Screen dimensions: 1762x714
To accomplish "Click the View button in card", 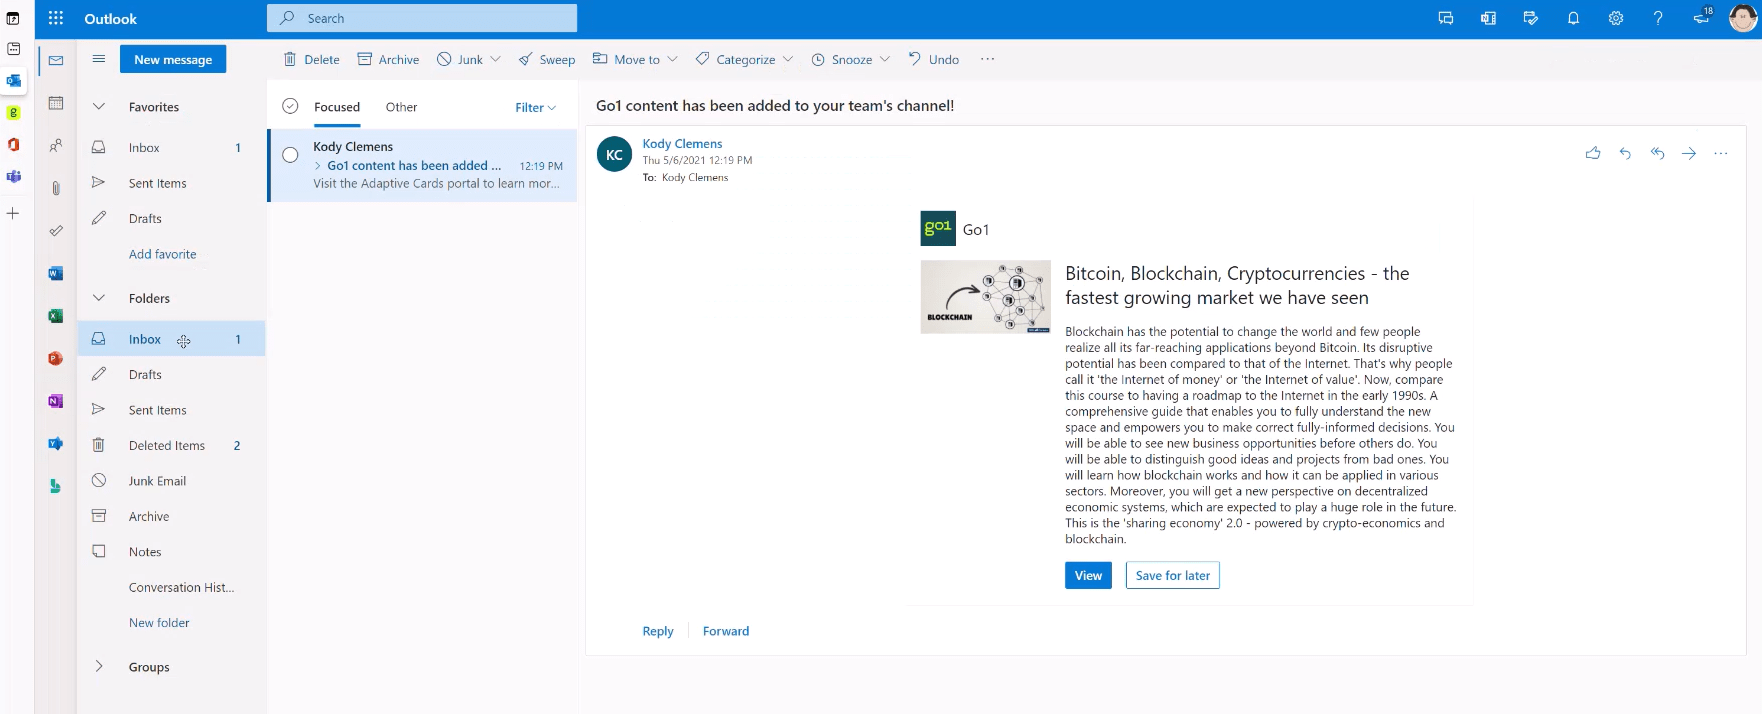I will pyautogui.click(x=1088, y=575).
